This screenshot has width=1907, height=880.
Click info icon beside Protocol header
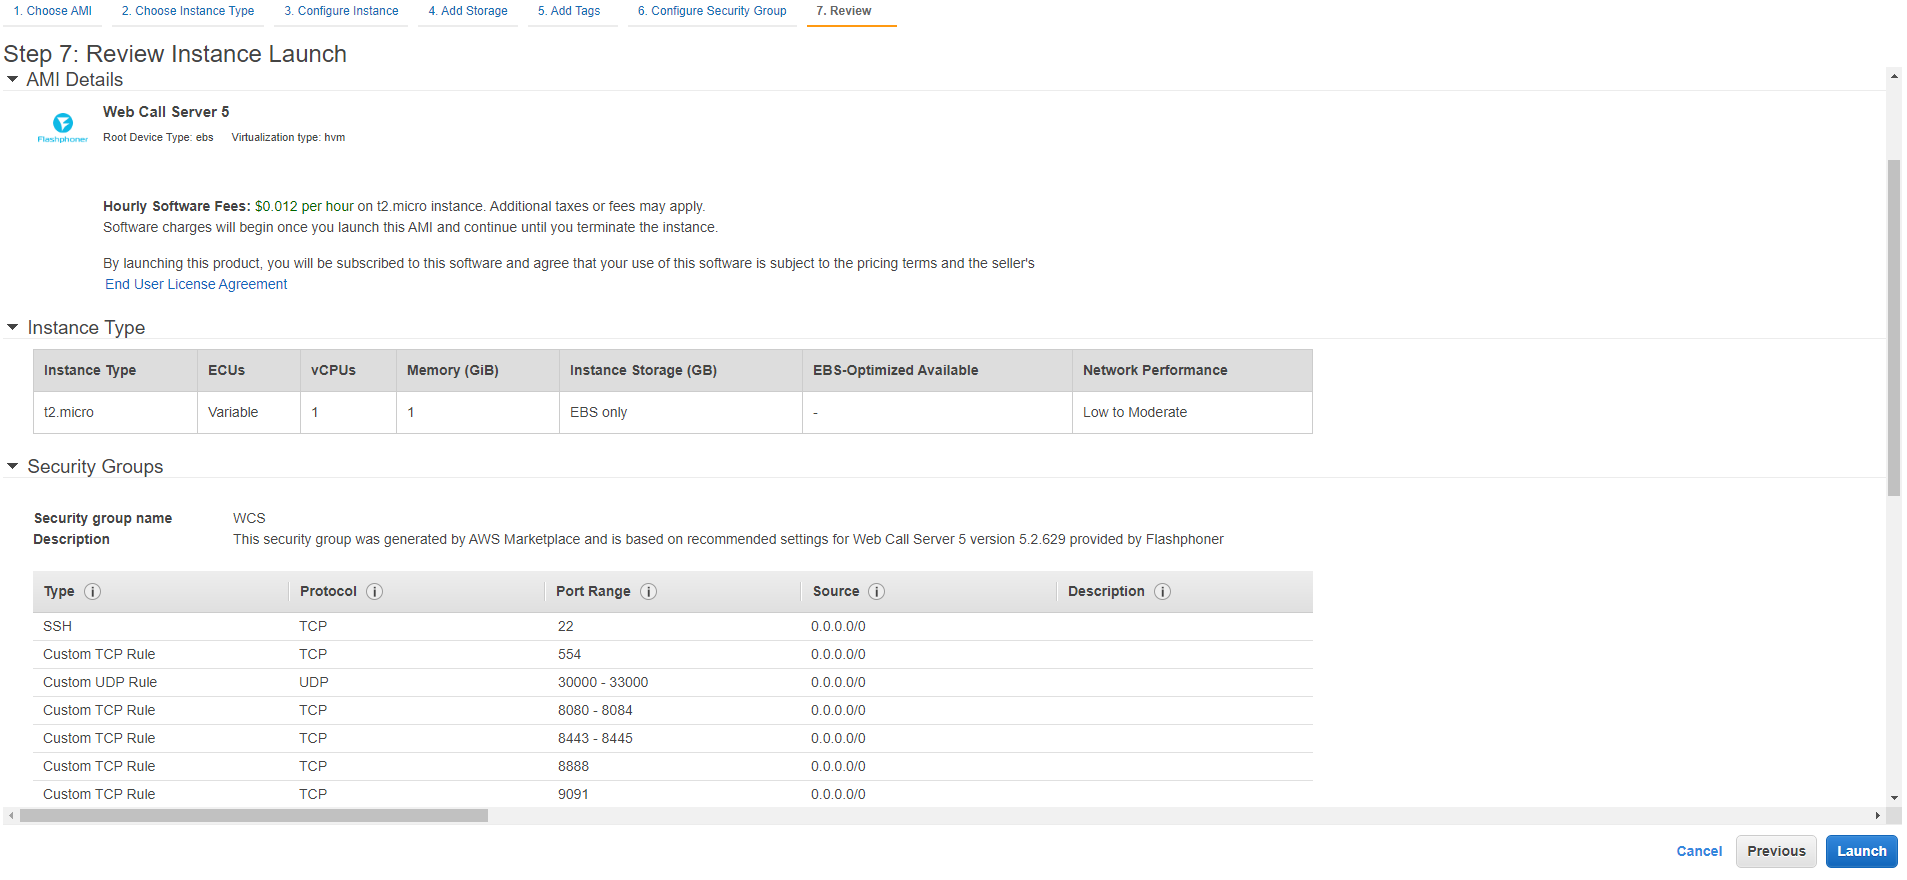click(375, 592)
